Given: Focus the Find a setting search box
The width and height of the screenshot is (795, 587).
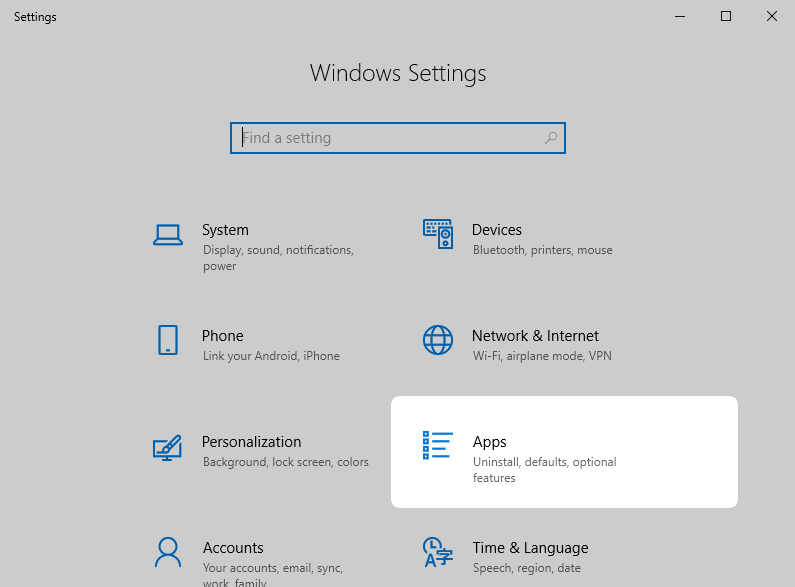Looking at the screenshot, I should point(398,138).
